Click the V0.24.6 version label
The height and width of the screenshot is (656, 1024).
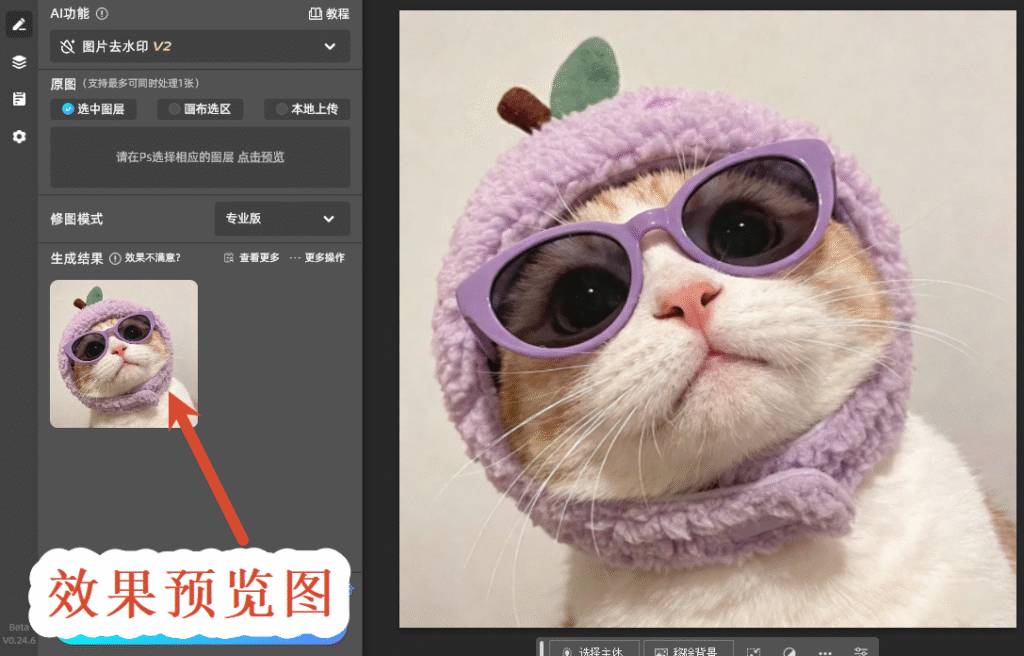point(19,640)
